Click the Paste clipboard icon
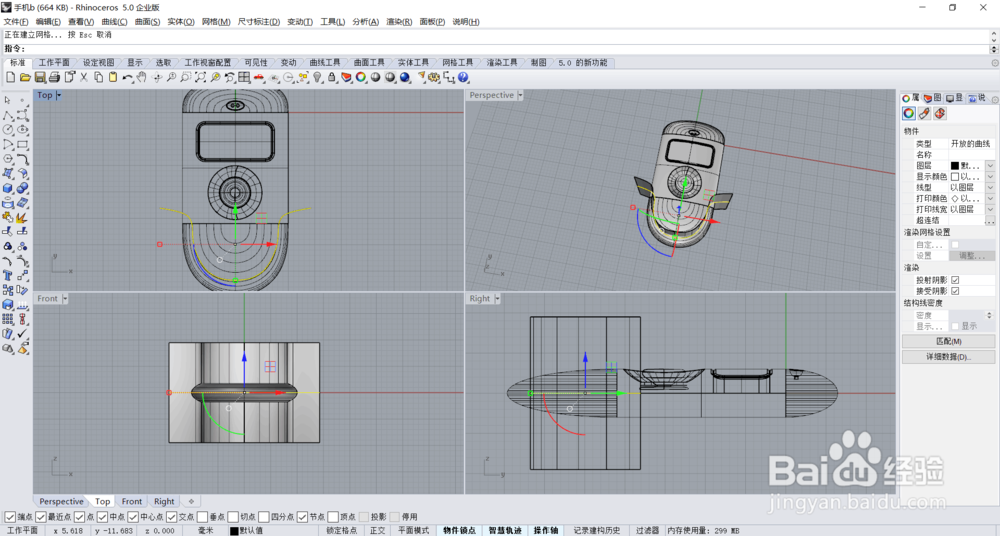The height and width of the screenshot is (536, 1000). pos(113,77)
